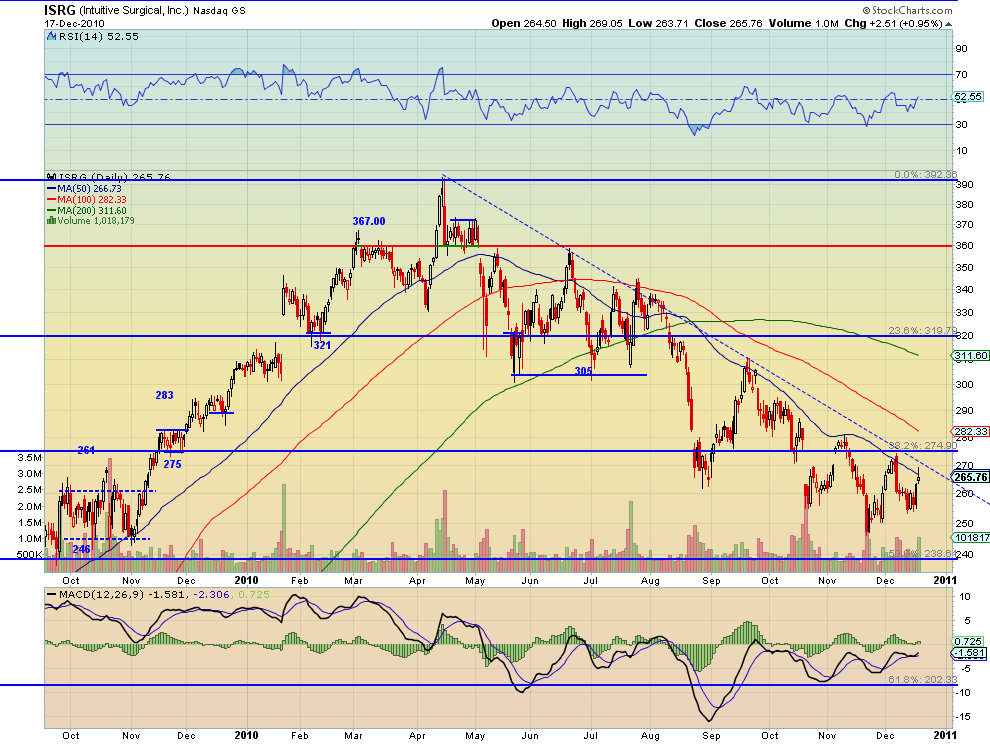Click the 52.55 RSI value tag on right axis
Image resolution: width=990 pixels, height=744 pixels.
click(968, 97)
